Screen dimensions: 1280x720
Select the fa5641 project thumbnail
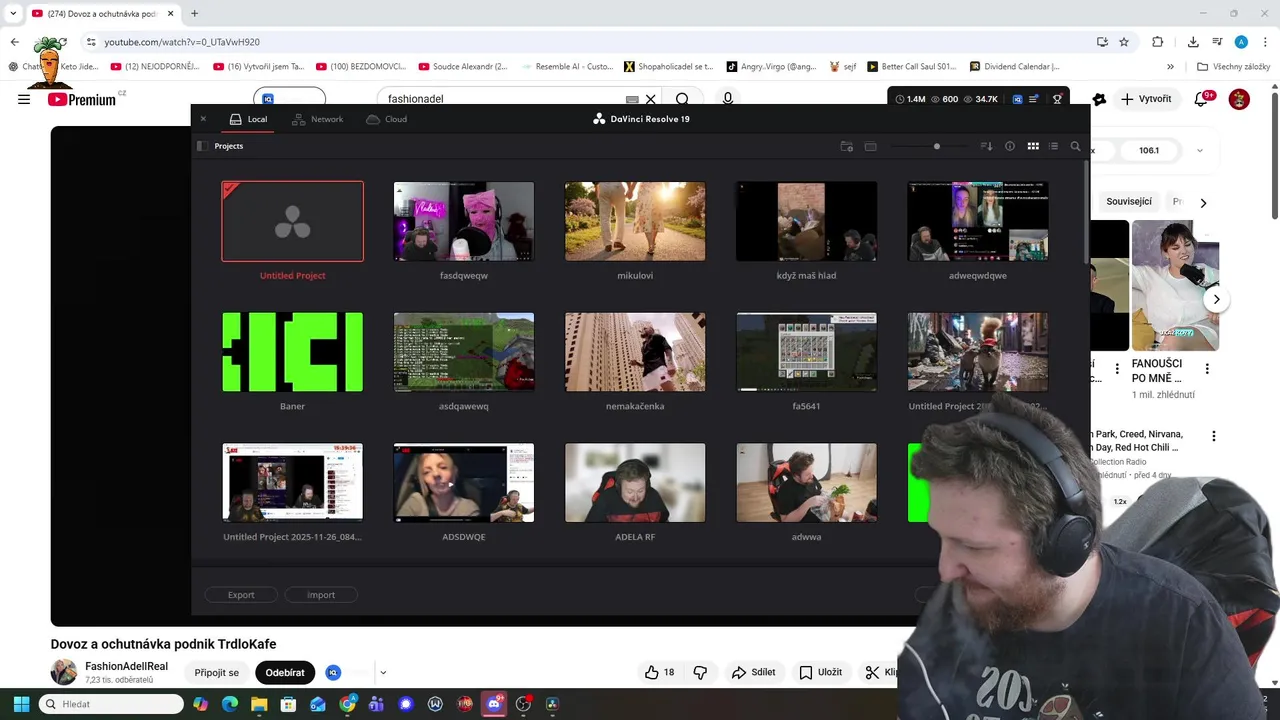tap(806, 352)
